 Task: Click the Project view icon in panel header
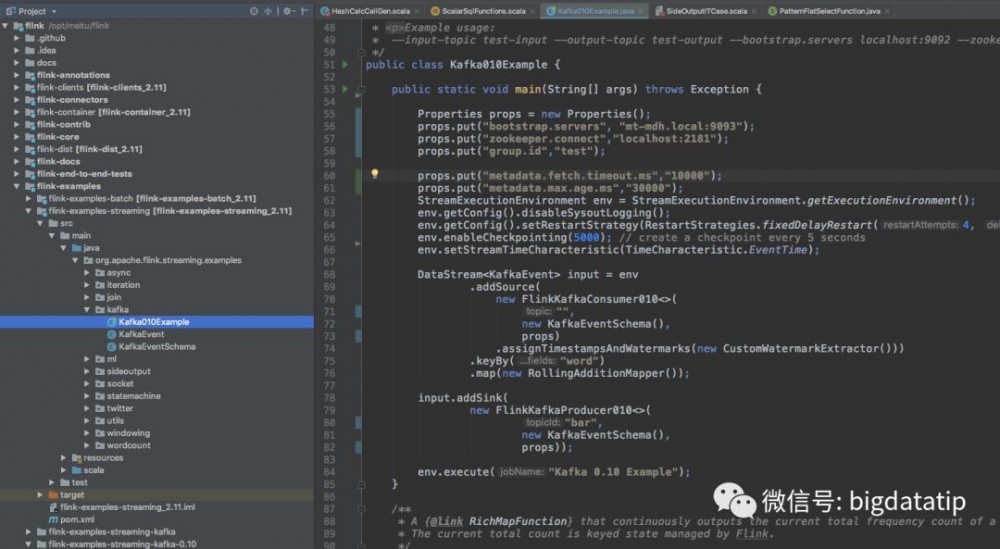[11, 11]
